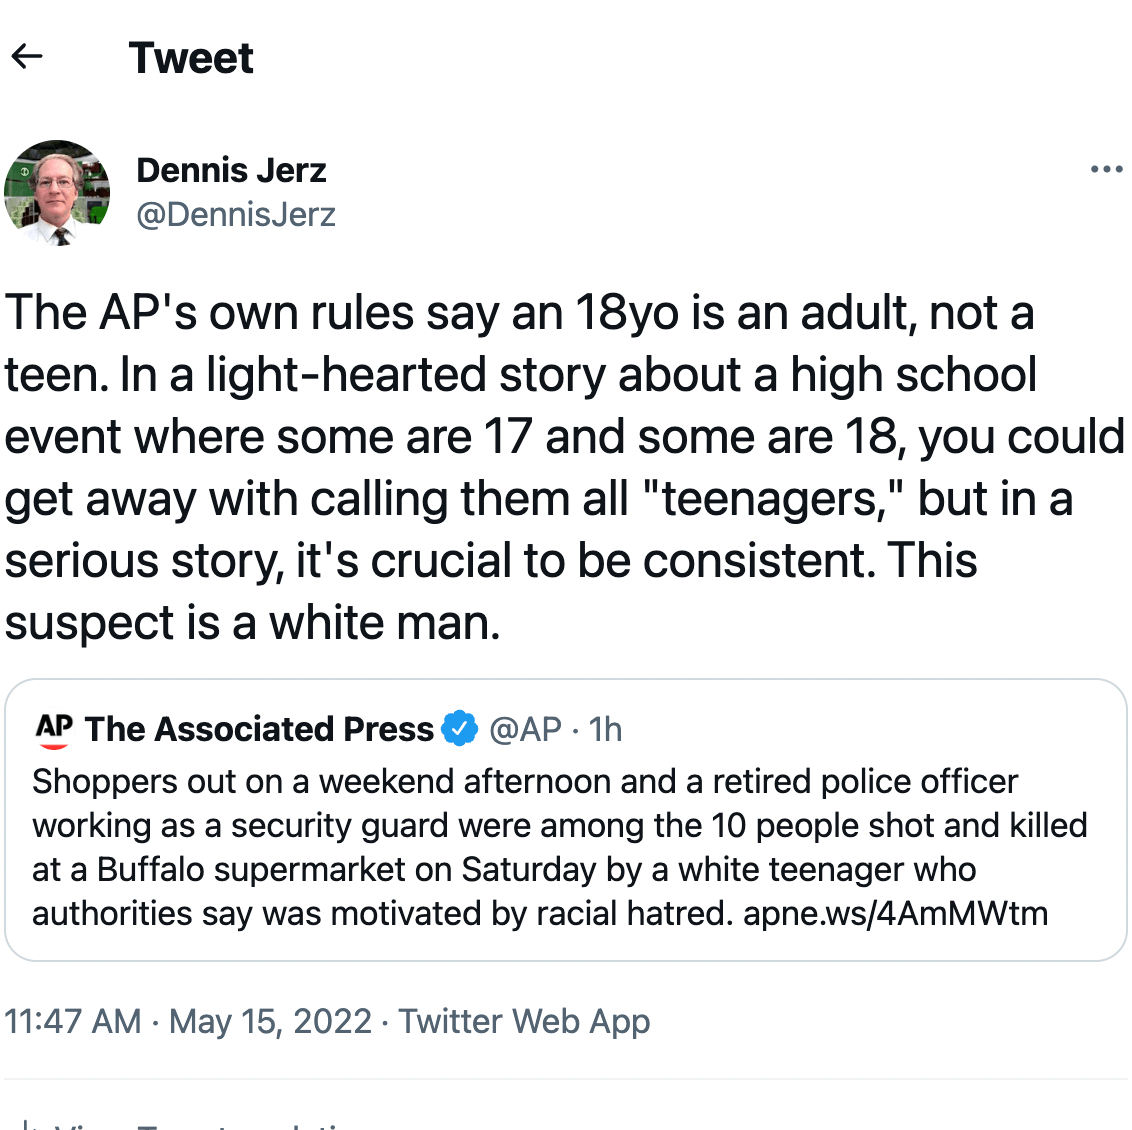
Task: Open the apne.ws/4AmMWtm link
Action: 895,913
